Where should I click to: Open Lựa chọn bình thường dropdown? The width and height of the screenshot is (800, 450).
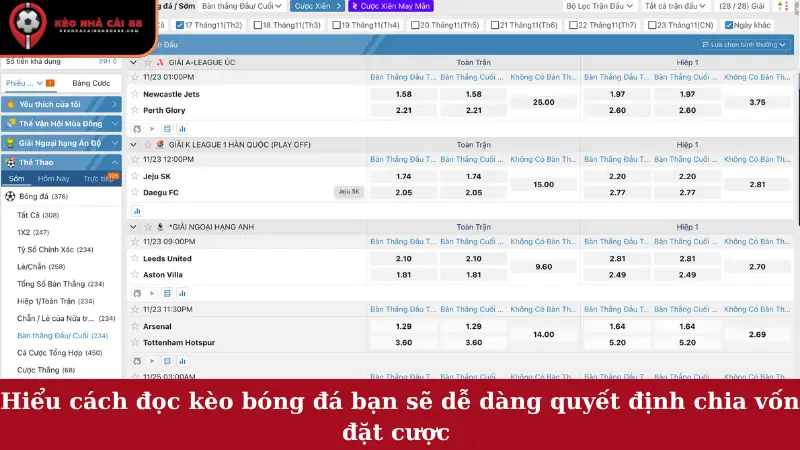[744, 44]
